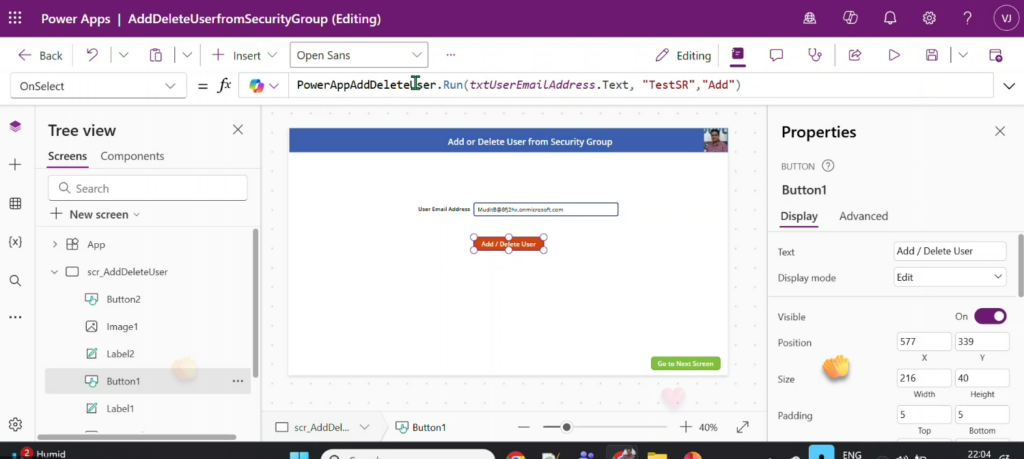Open notifications bell icon
The width and height of the screenshot is (1024, 459).
(x=889, y=18)
